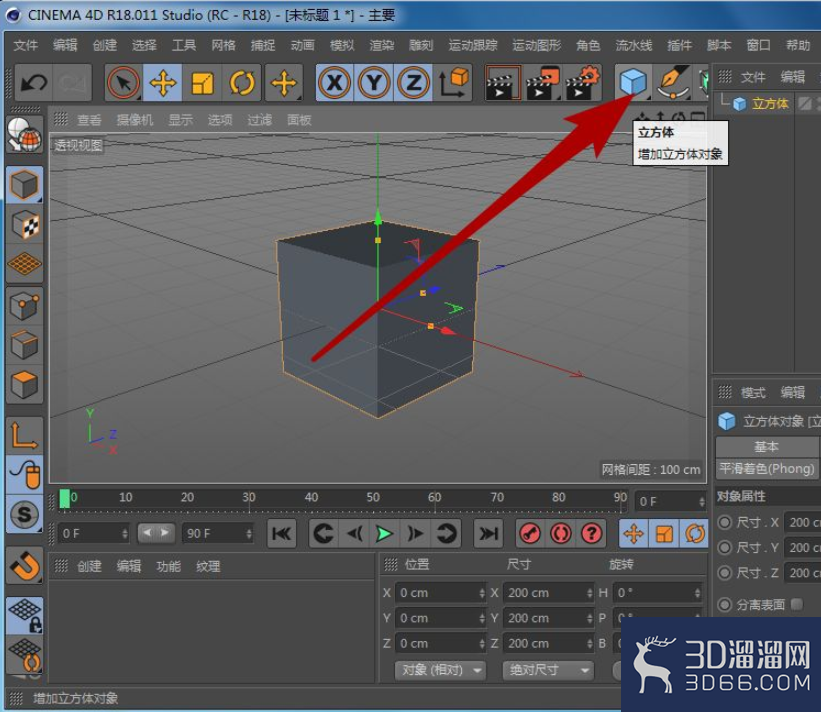Click the preview range slider arrows
This screenshot has height=712, width=821.
tap(156, 533)
